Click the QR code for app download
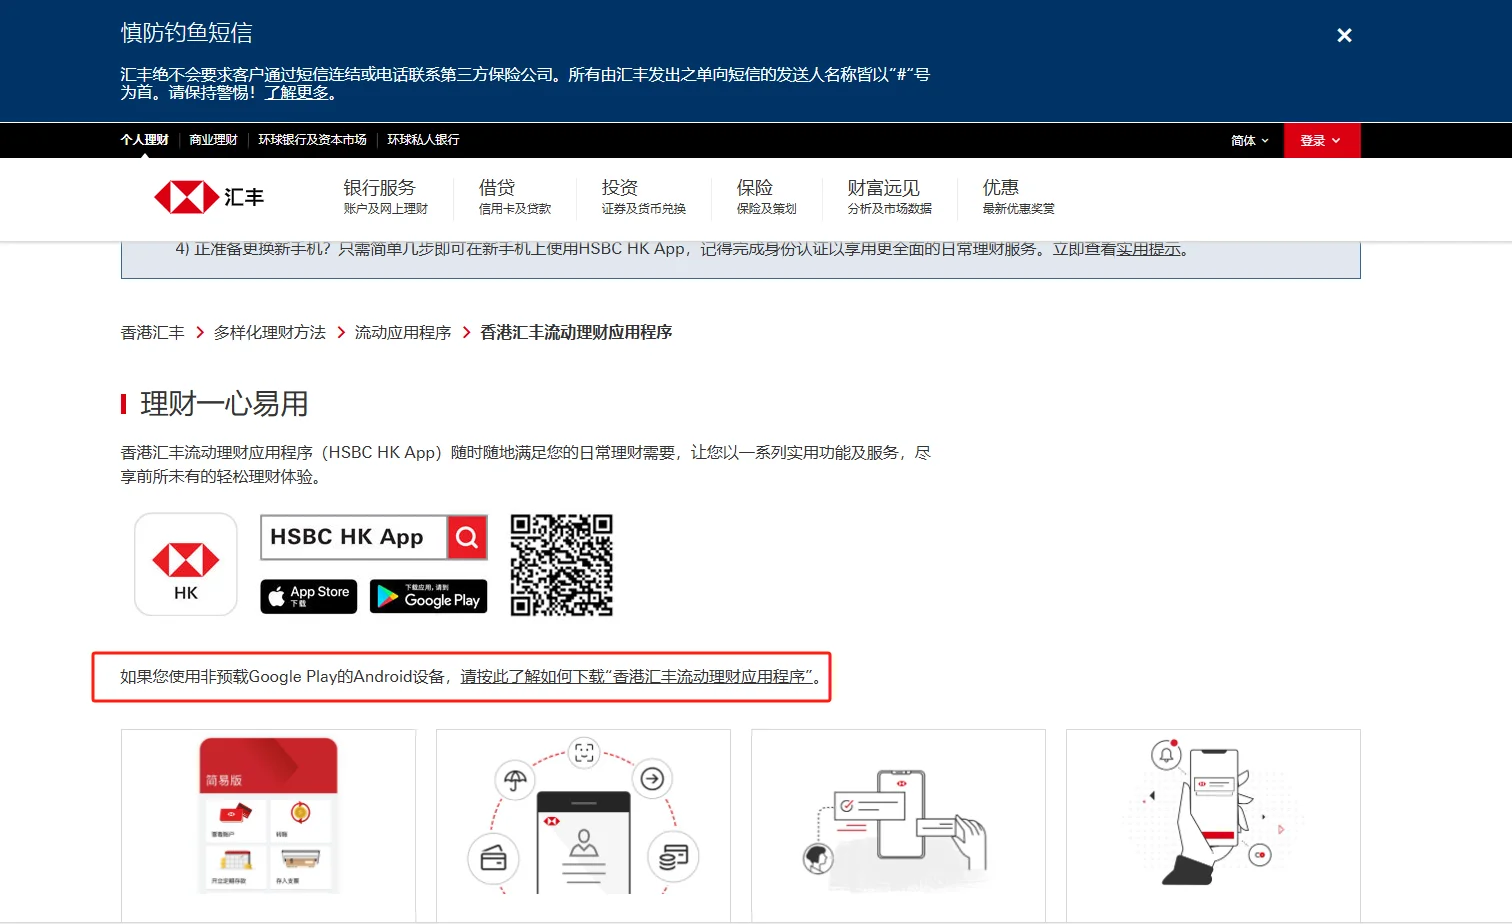Screen dimensions: 1512x924 (561, 565)
